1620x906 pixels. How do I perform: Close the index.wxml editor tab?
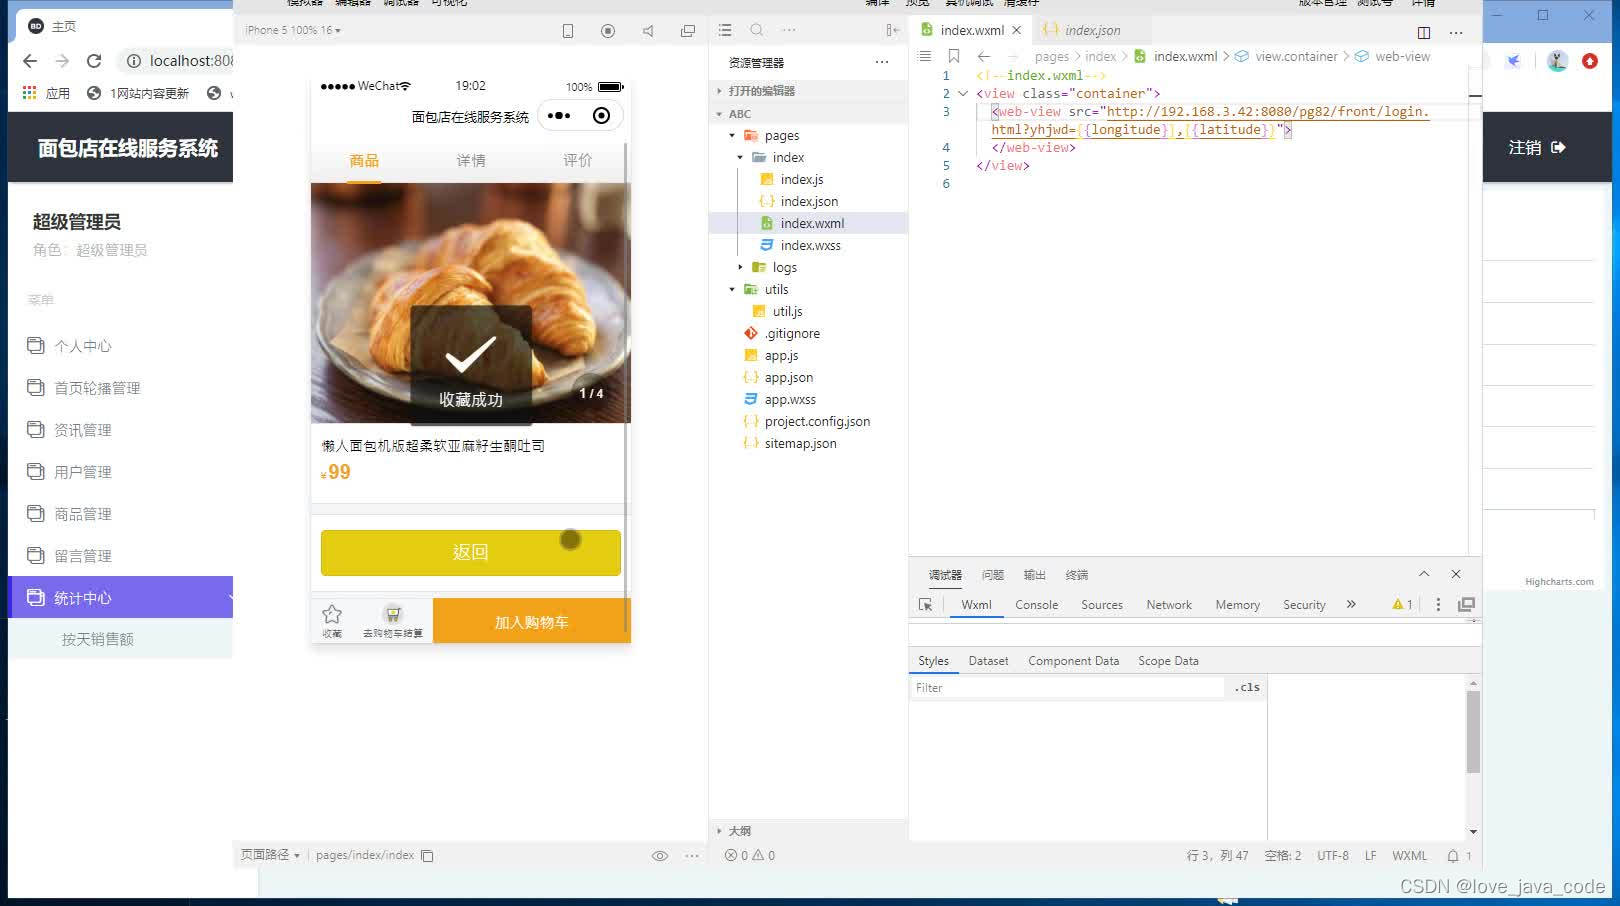click(1017, 30)
